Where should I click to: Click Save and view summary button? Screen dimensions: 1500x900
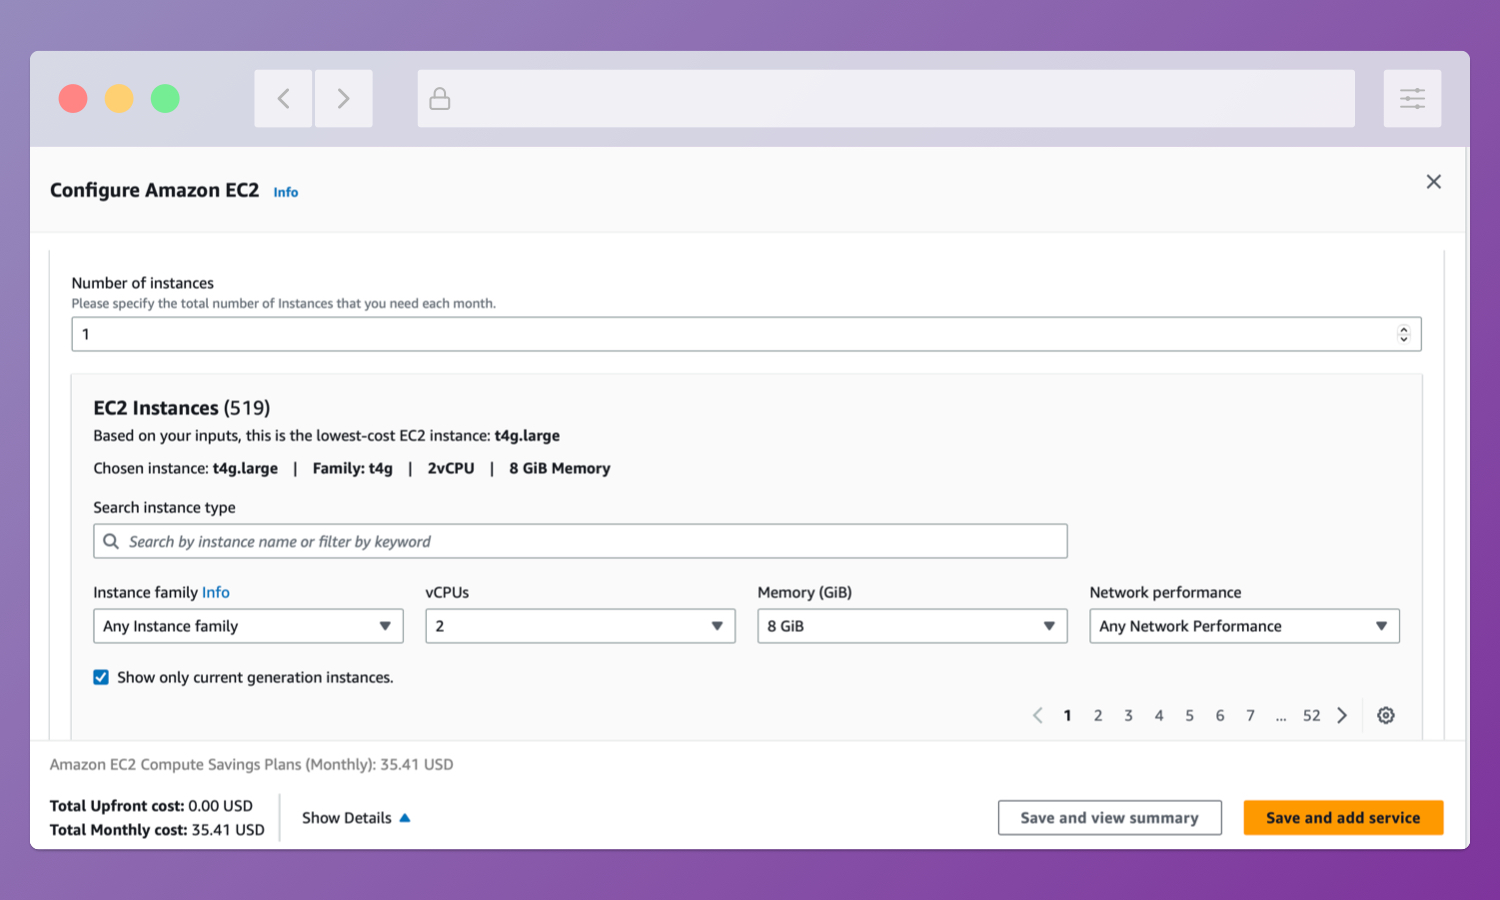pyautogui.click(x=1109, y=817)
